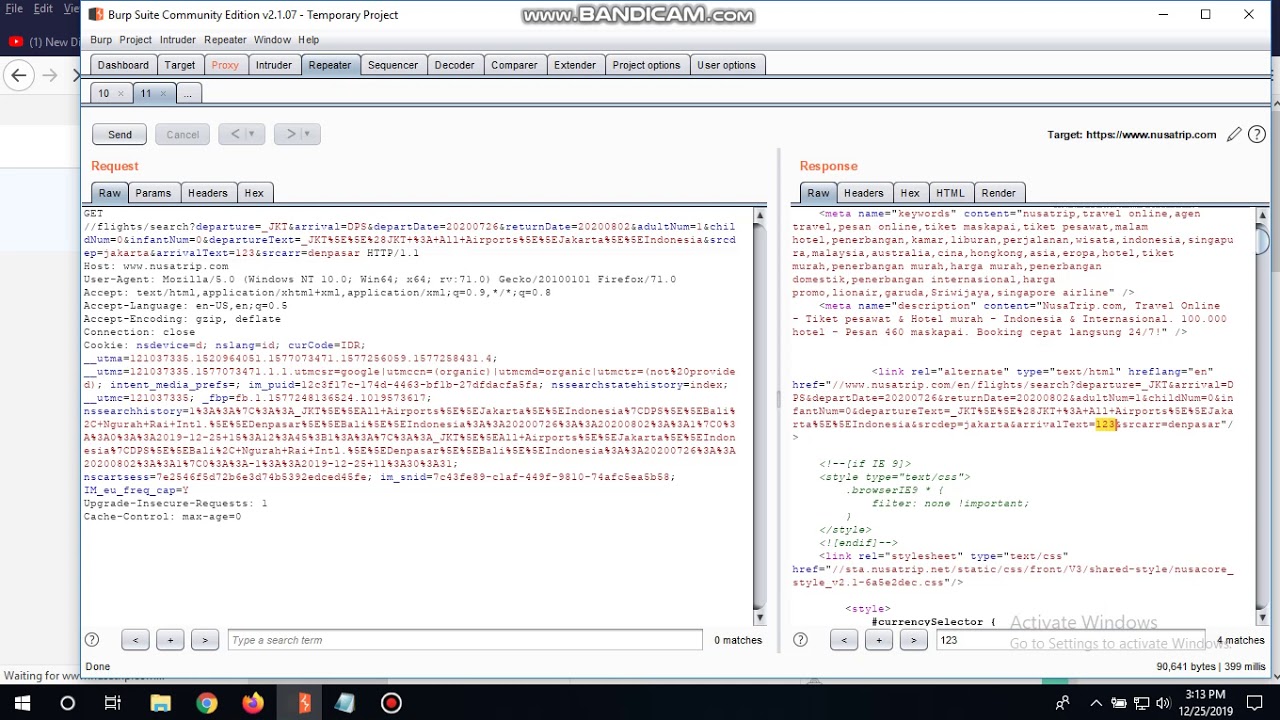
Task: Open Google Chrome from taskbar
Action: (x=207, y=703)
